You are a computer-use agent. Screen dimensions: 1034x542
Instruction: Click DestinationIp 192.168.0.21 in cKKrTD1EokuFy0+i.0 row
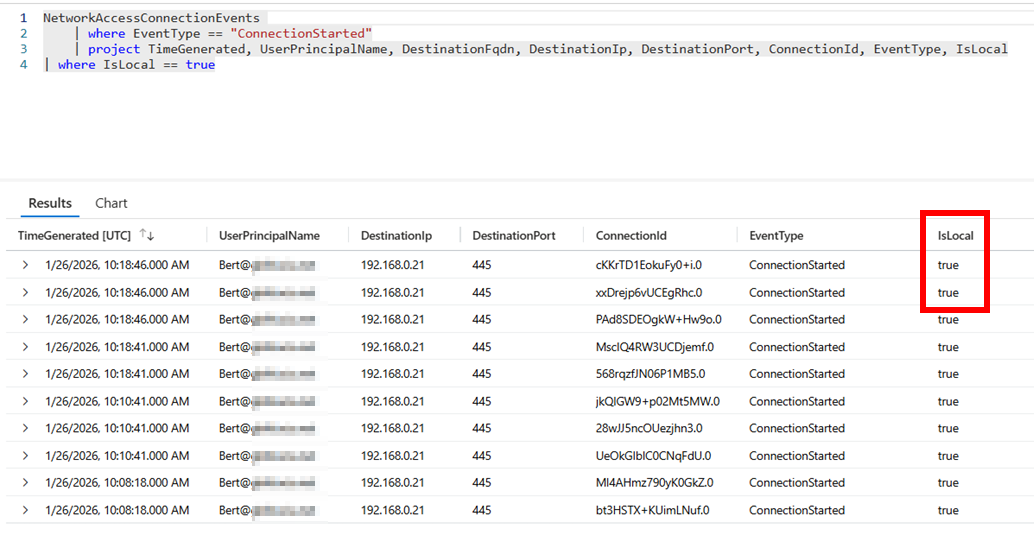coord(392,265)
